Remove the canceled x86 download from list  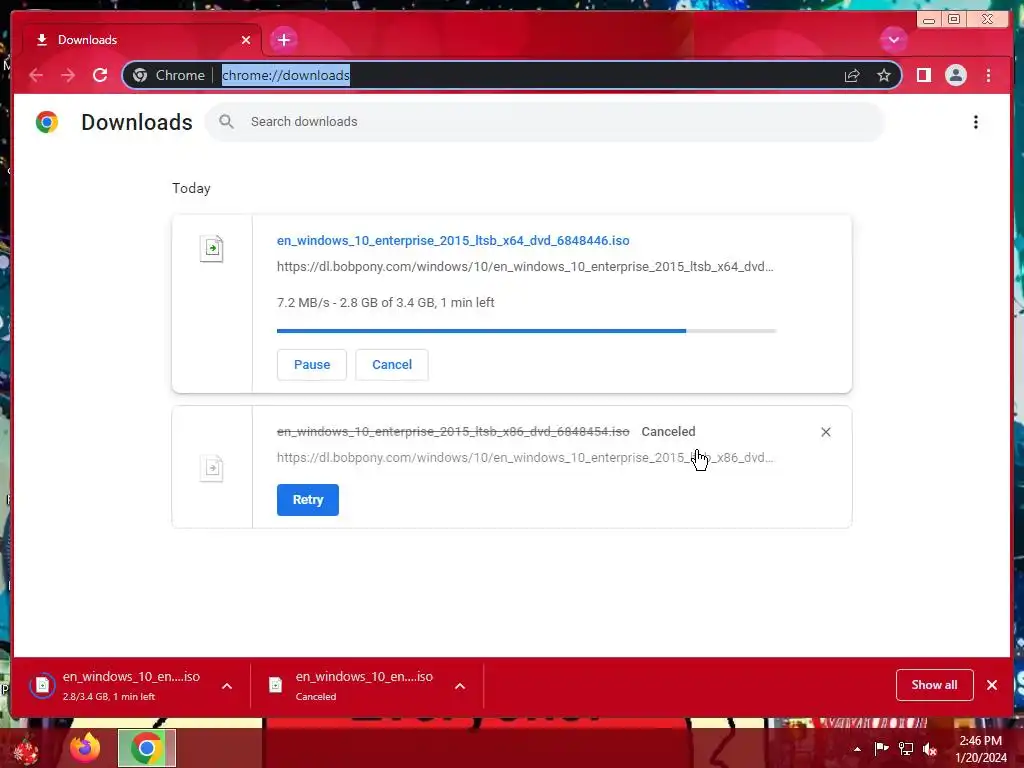825,432
